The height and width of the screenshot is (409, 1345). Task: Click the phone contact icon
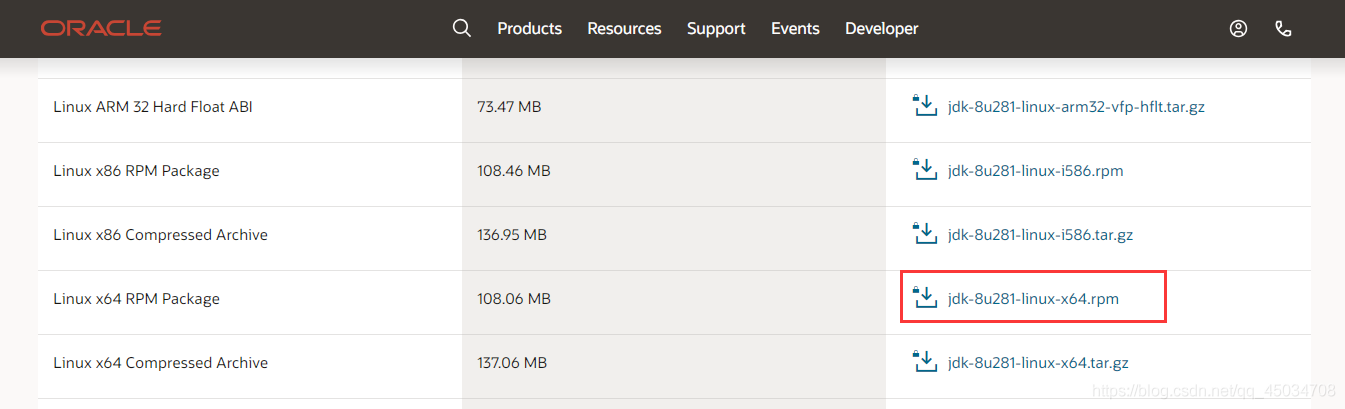1284,29
